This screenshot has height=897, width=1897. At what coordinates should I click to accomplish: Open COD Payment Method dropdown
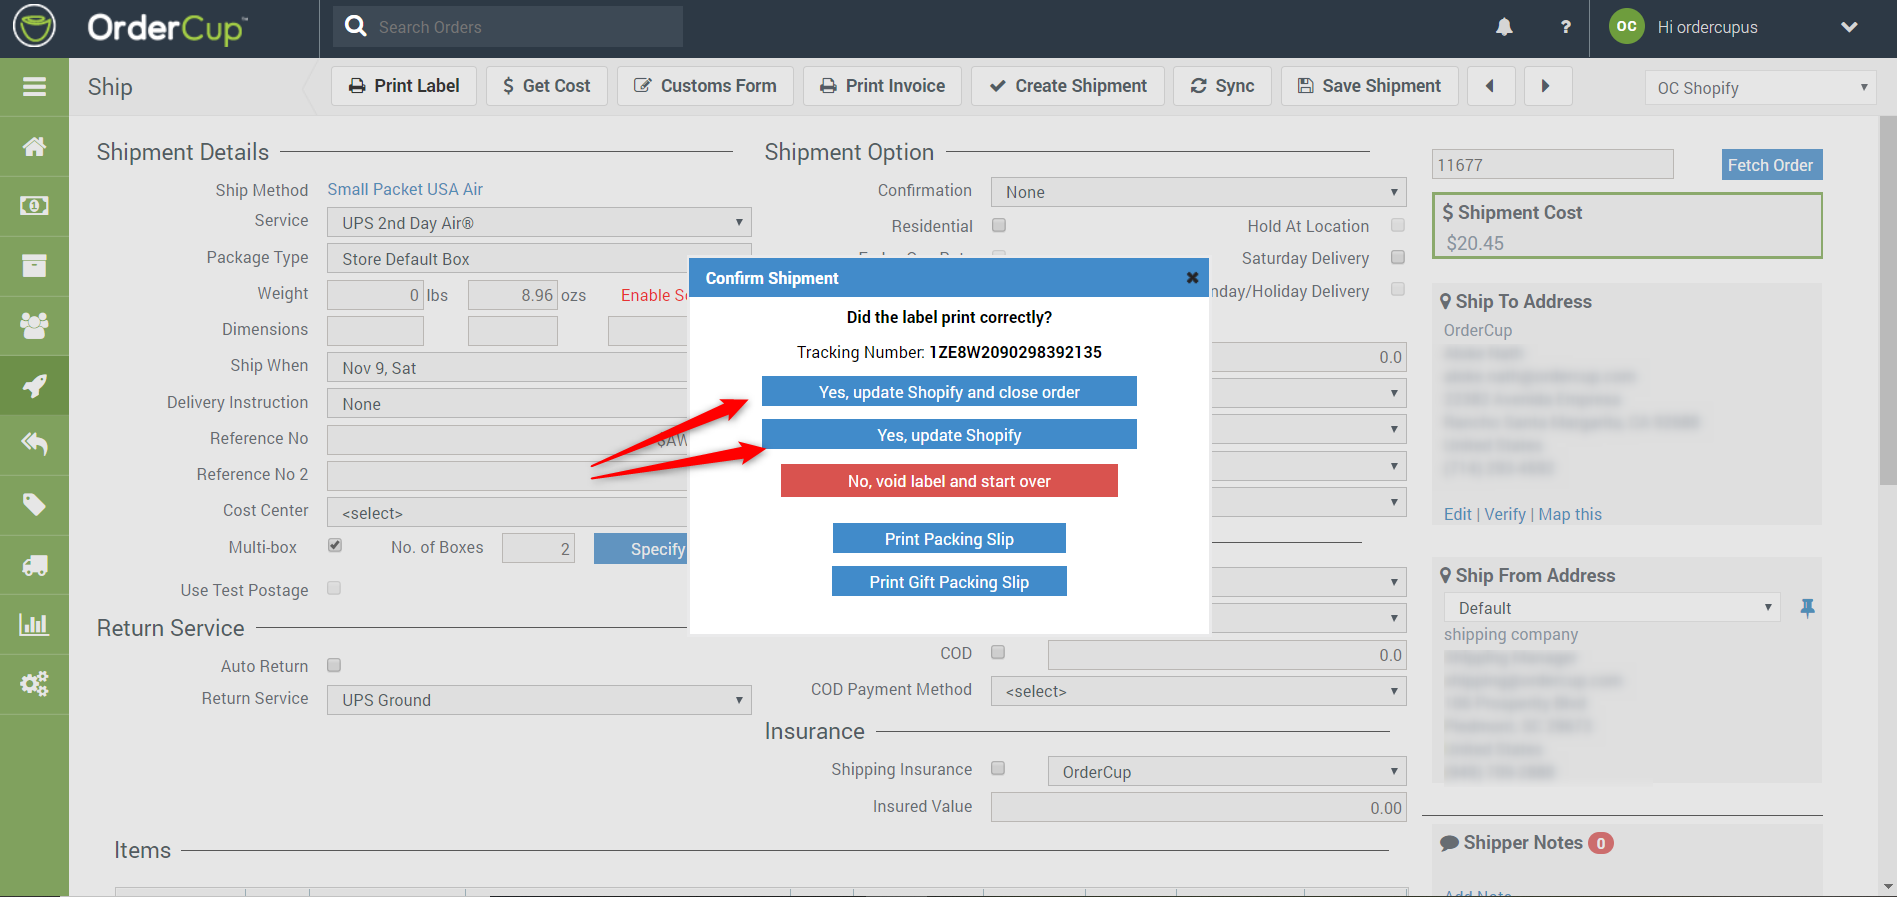click(1198, 691)
